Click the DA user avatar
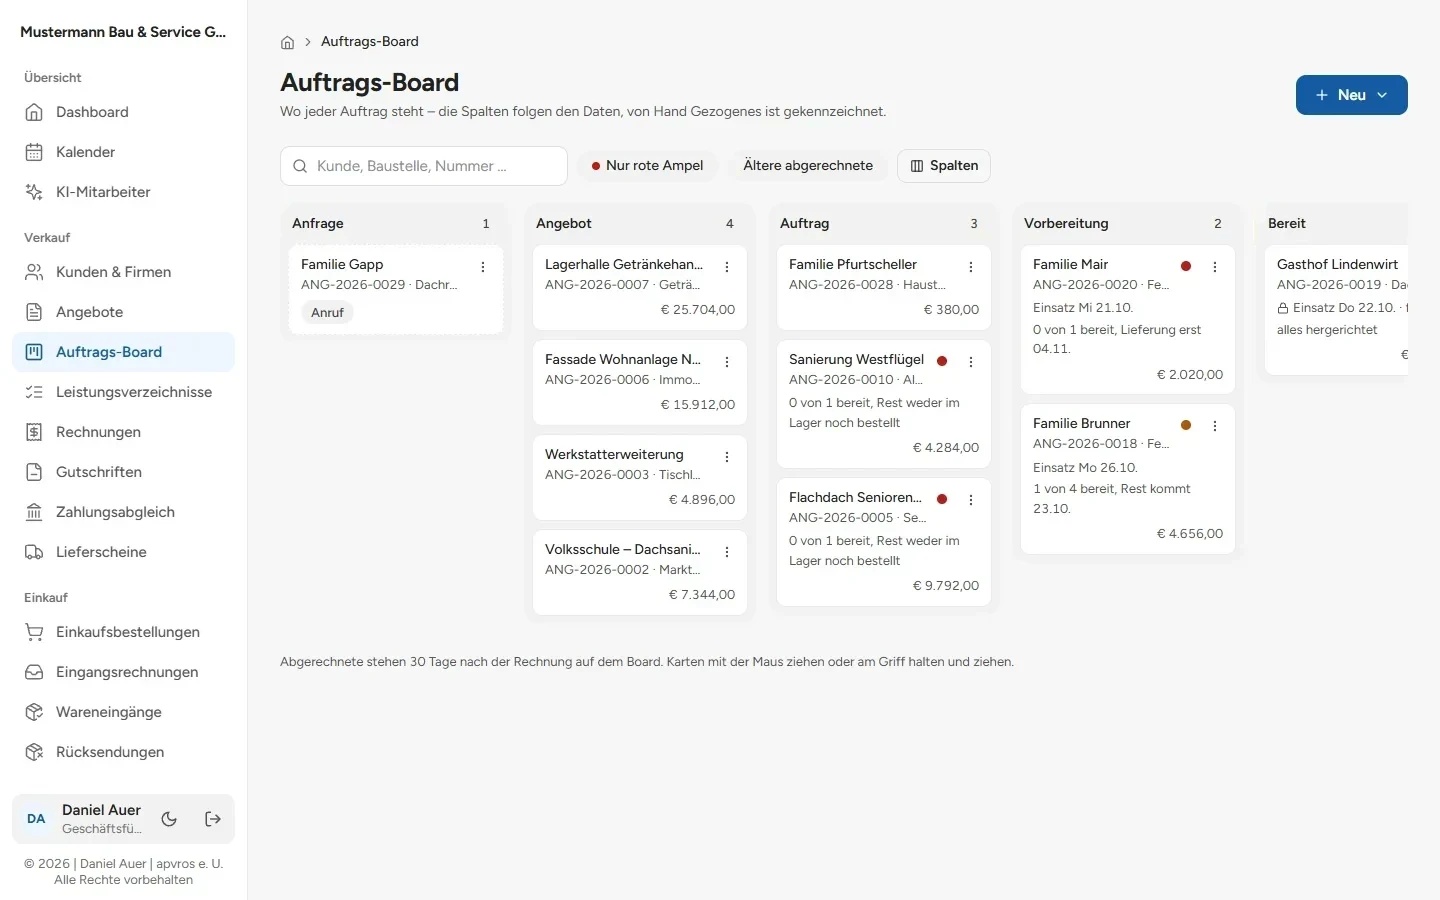Screen dimensions: 1440x900 (36, 819)
